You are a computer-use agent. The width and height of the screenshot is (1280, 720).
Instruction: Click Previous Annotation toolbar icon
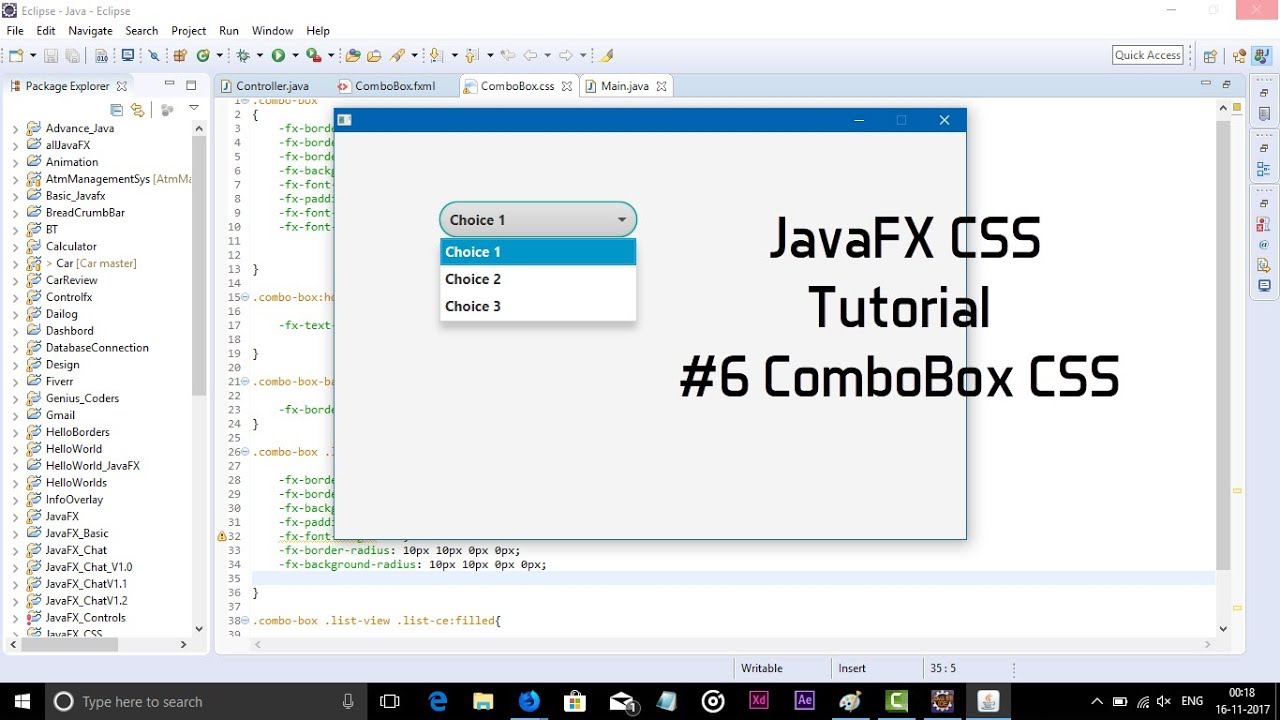click(x=472, y=56)
